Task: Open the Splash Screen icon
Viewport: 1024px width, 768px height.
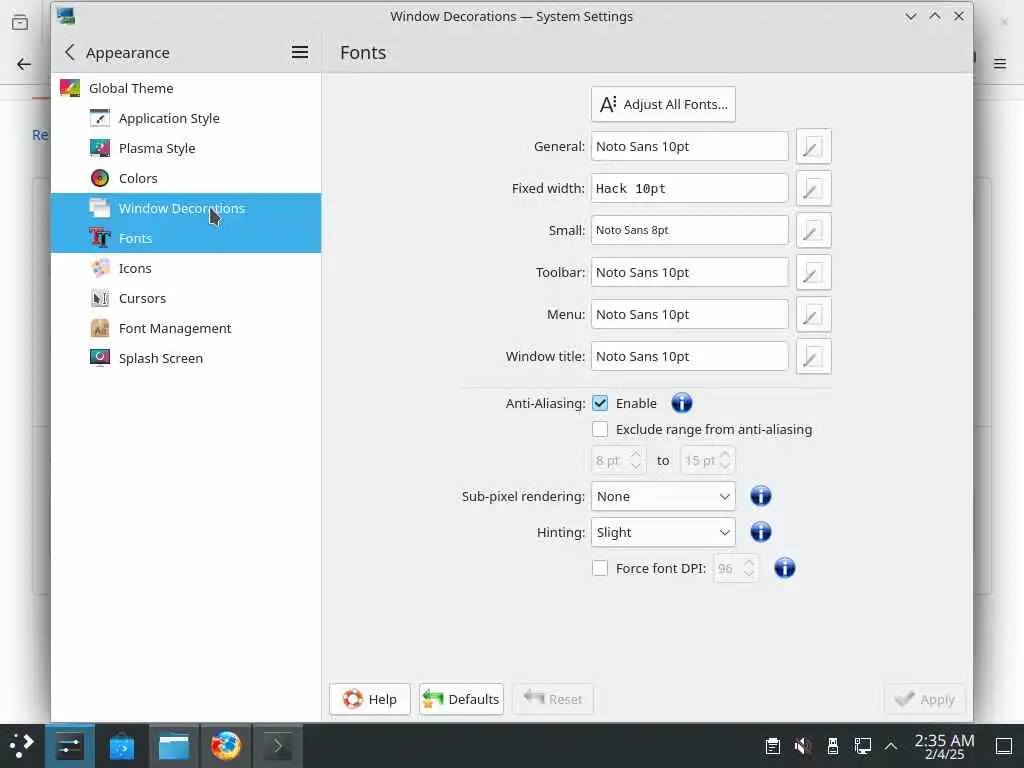Action: coord(99,359)
